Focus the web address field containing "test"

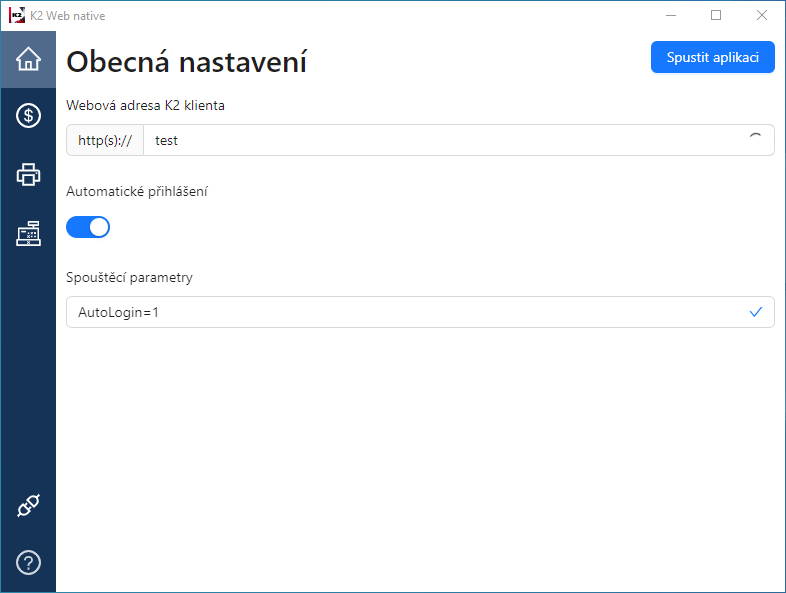440,140
